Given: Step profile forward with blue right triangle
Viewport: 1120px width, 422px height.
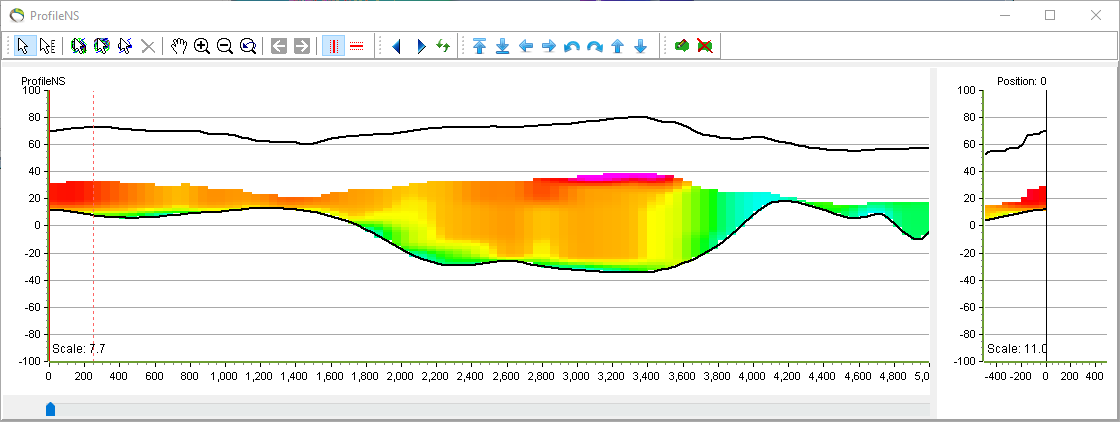Looking at the screenshot, I should pos(421,46).
